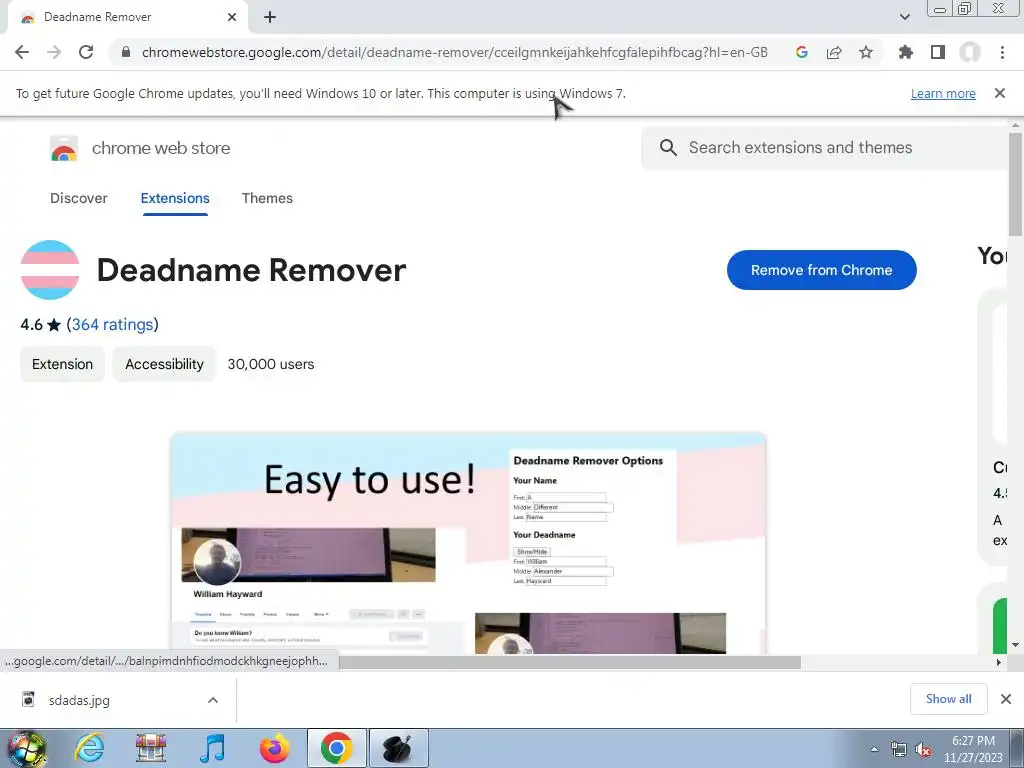
Task: Click the browser forward arrow
Action: 54,52
